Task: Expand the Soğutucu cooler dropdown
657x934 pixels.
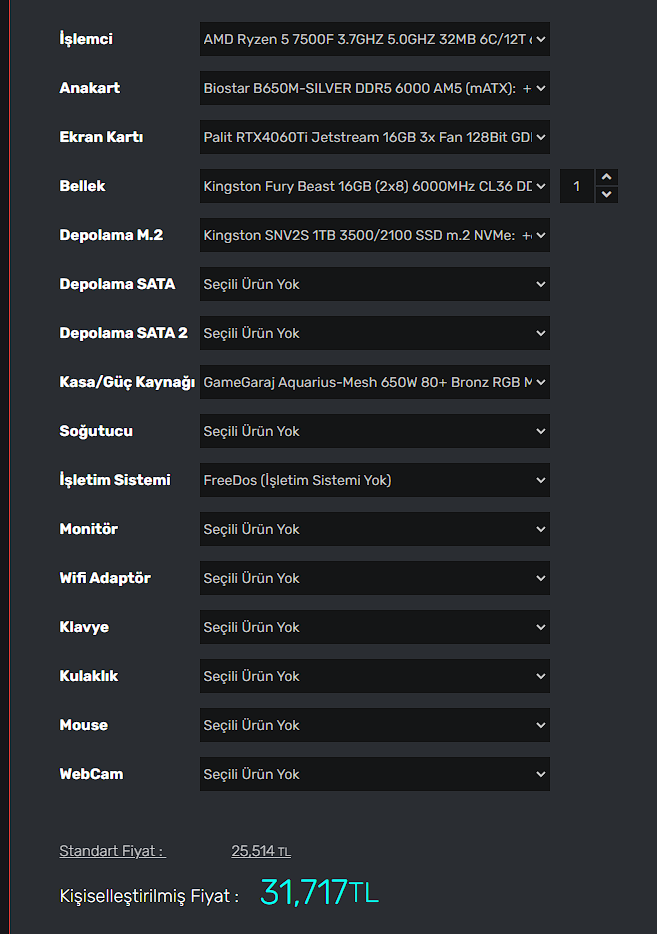Action: tap(374, 431)
